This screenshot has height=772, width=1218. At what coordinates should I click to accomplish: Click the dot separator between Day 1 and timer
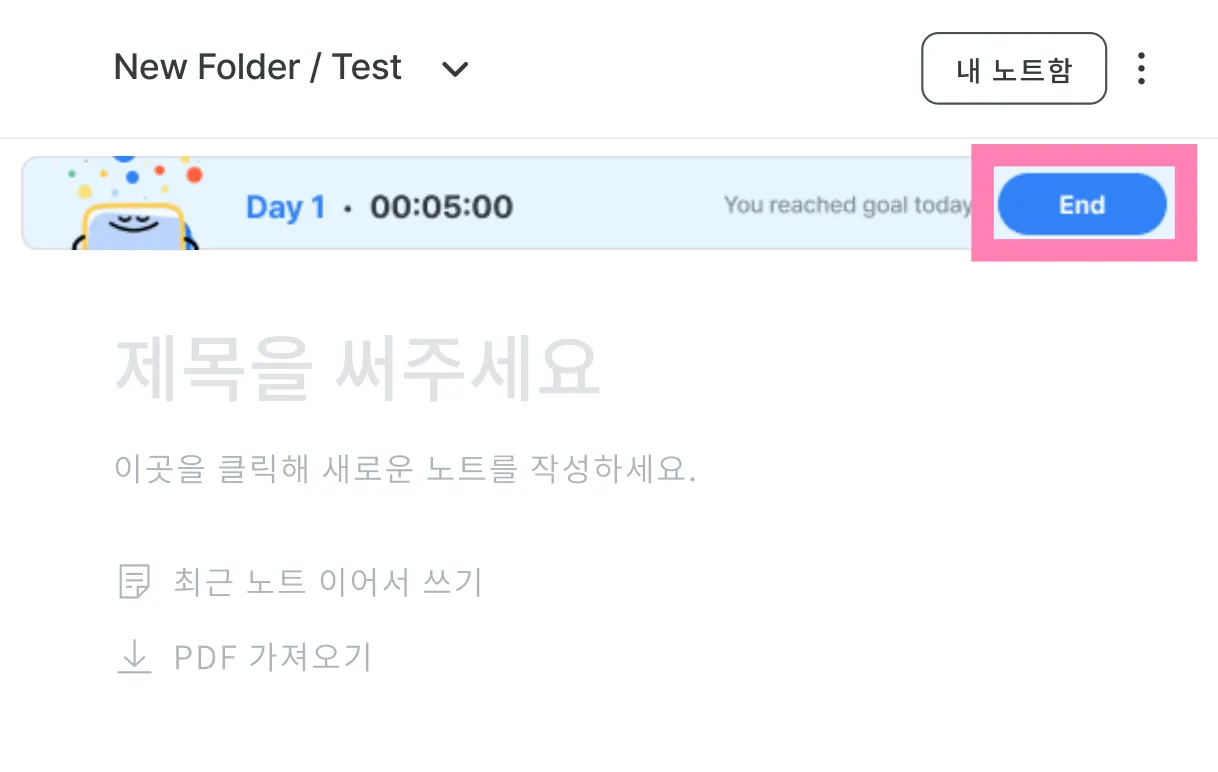pyautogui.click(x=347, y=208)
